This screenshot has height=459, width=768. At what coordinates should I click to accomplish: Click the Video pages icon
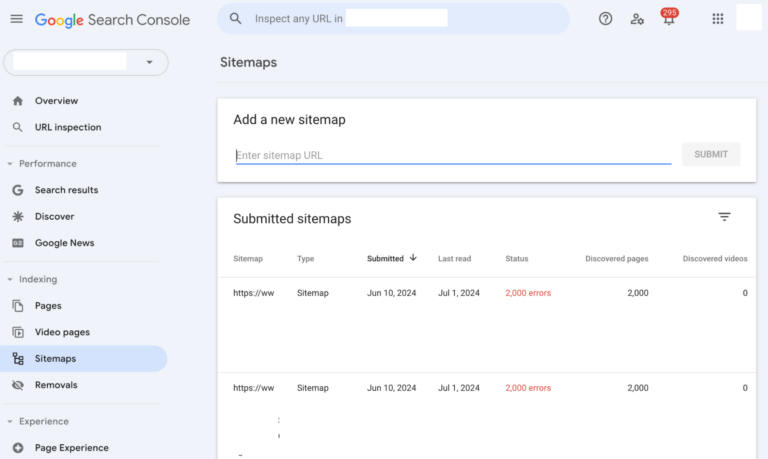pyautogui.click(x=18, y=332)
